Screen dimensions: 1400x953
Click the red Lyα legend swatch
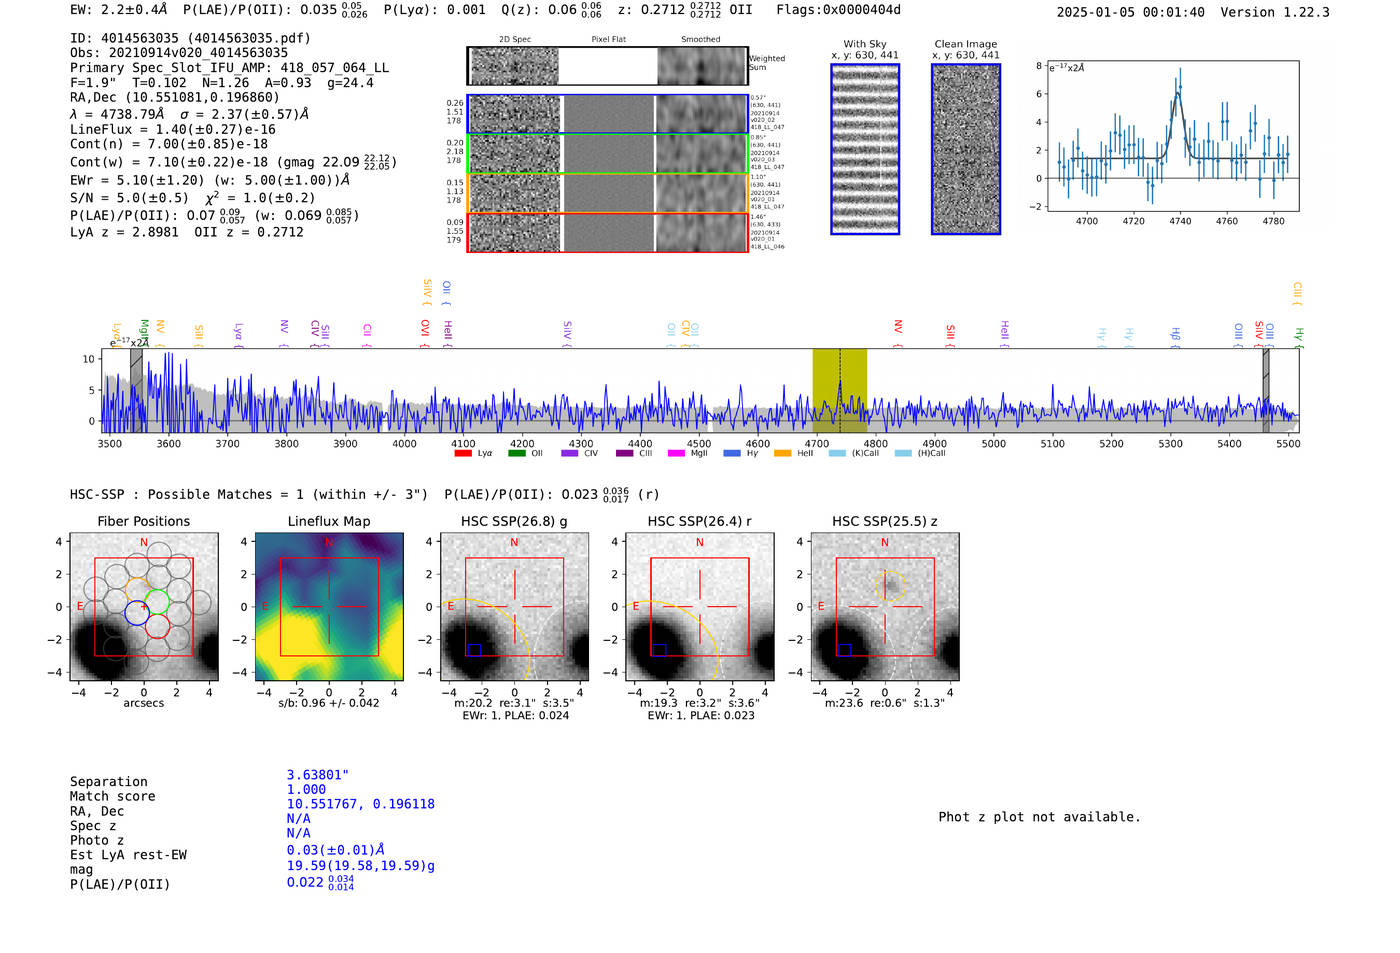tap(462, 453)
